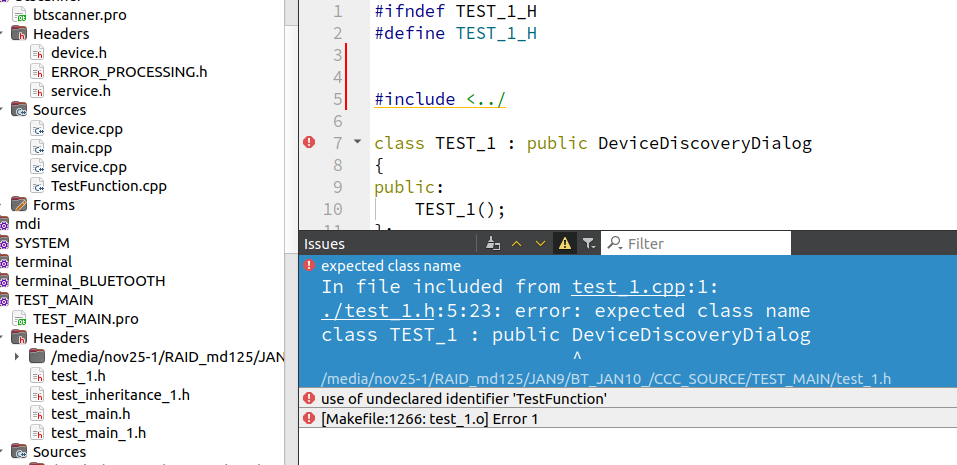Click the terminal_BLUETOOTH project icon
The image size is (957, 465).
(x=5, y=281)
